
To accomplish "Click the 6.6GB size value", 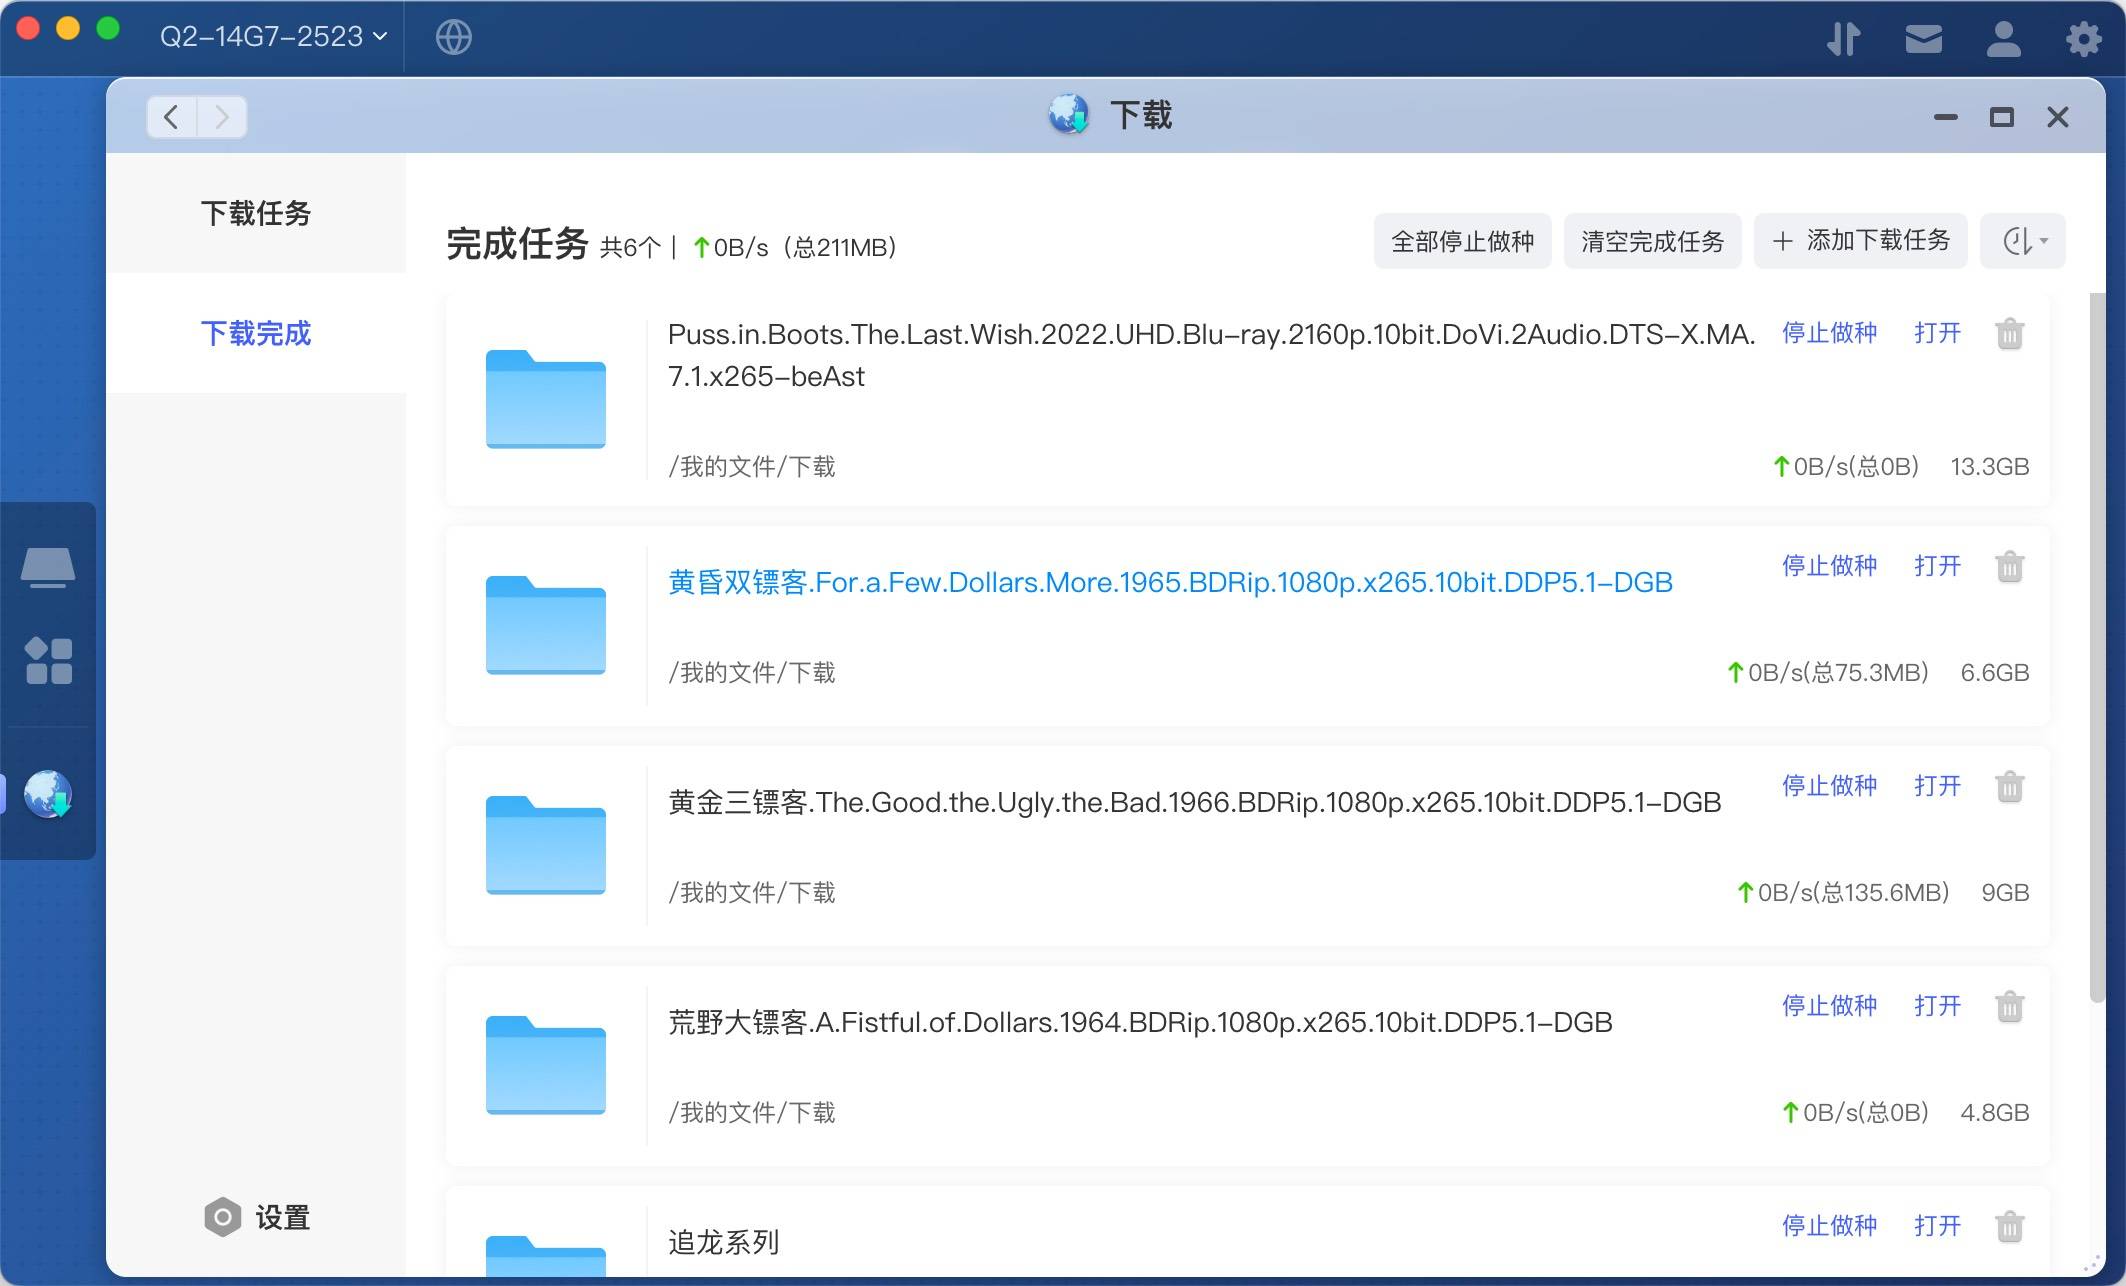I will (1994, 672).
